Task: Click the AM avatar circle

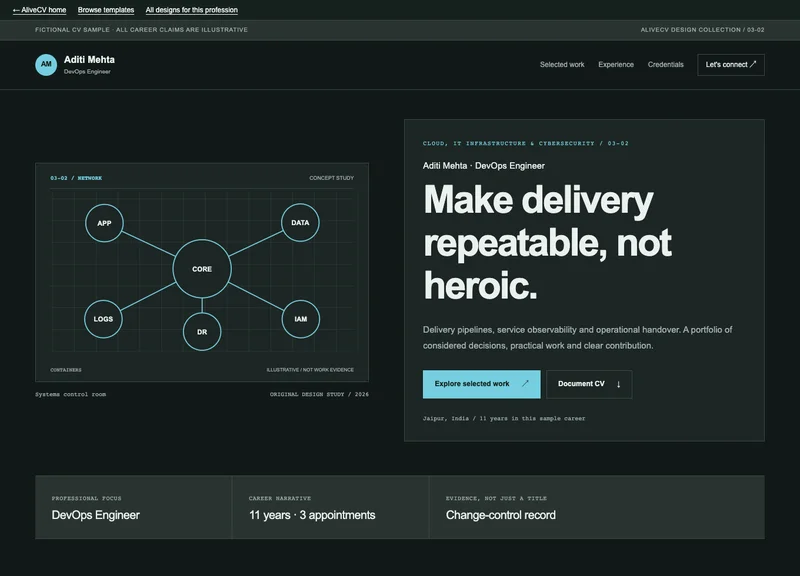Action: (46, 65)
